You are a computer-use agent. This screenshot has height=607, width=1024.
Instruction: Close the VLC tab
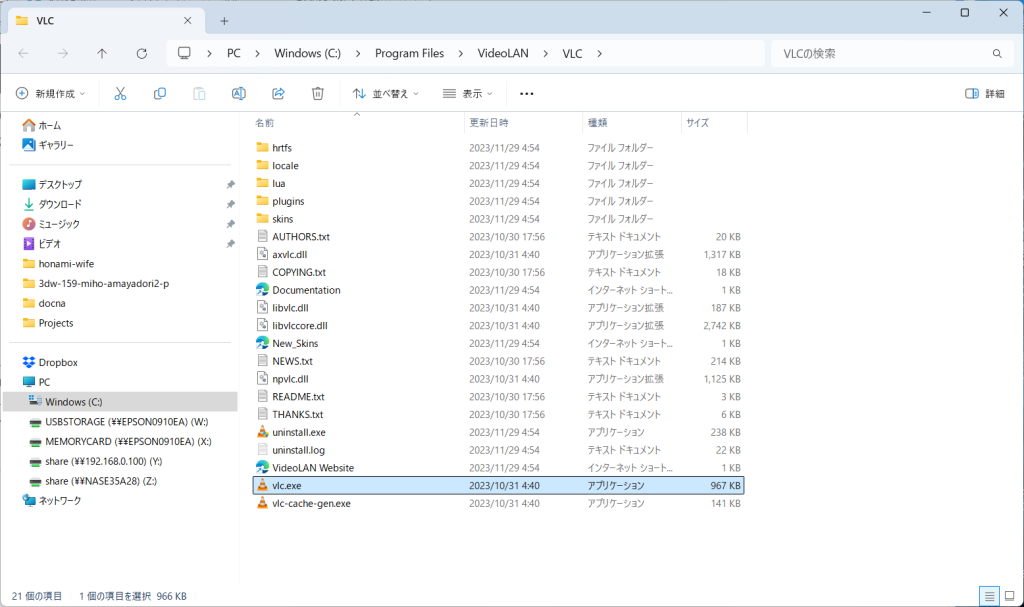(x=187, y=21)
